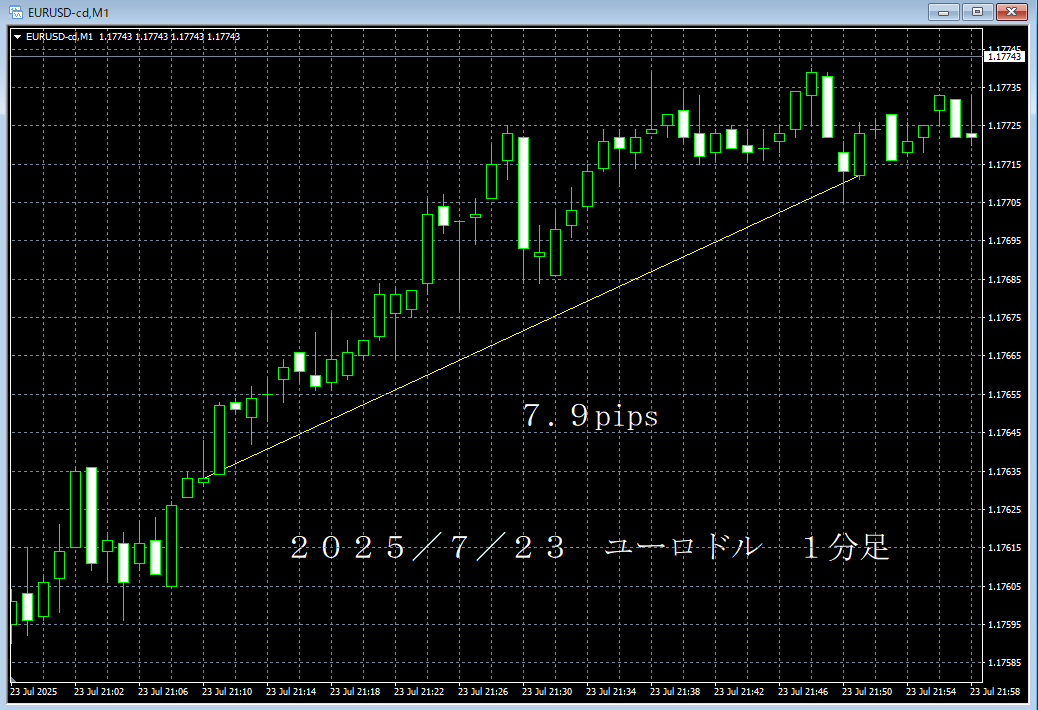Click the '23 Jul 21:02' time label
The height and width of the screenshot is (710, 1038).
coord(99,691)
